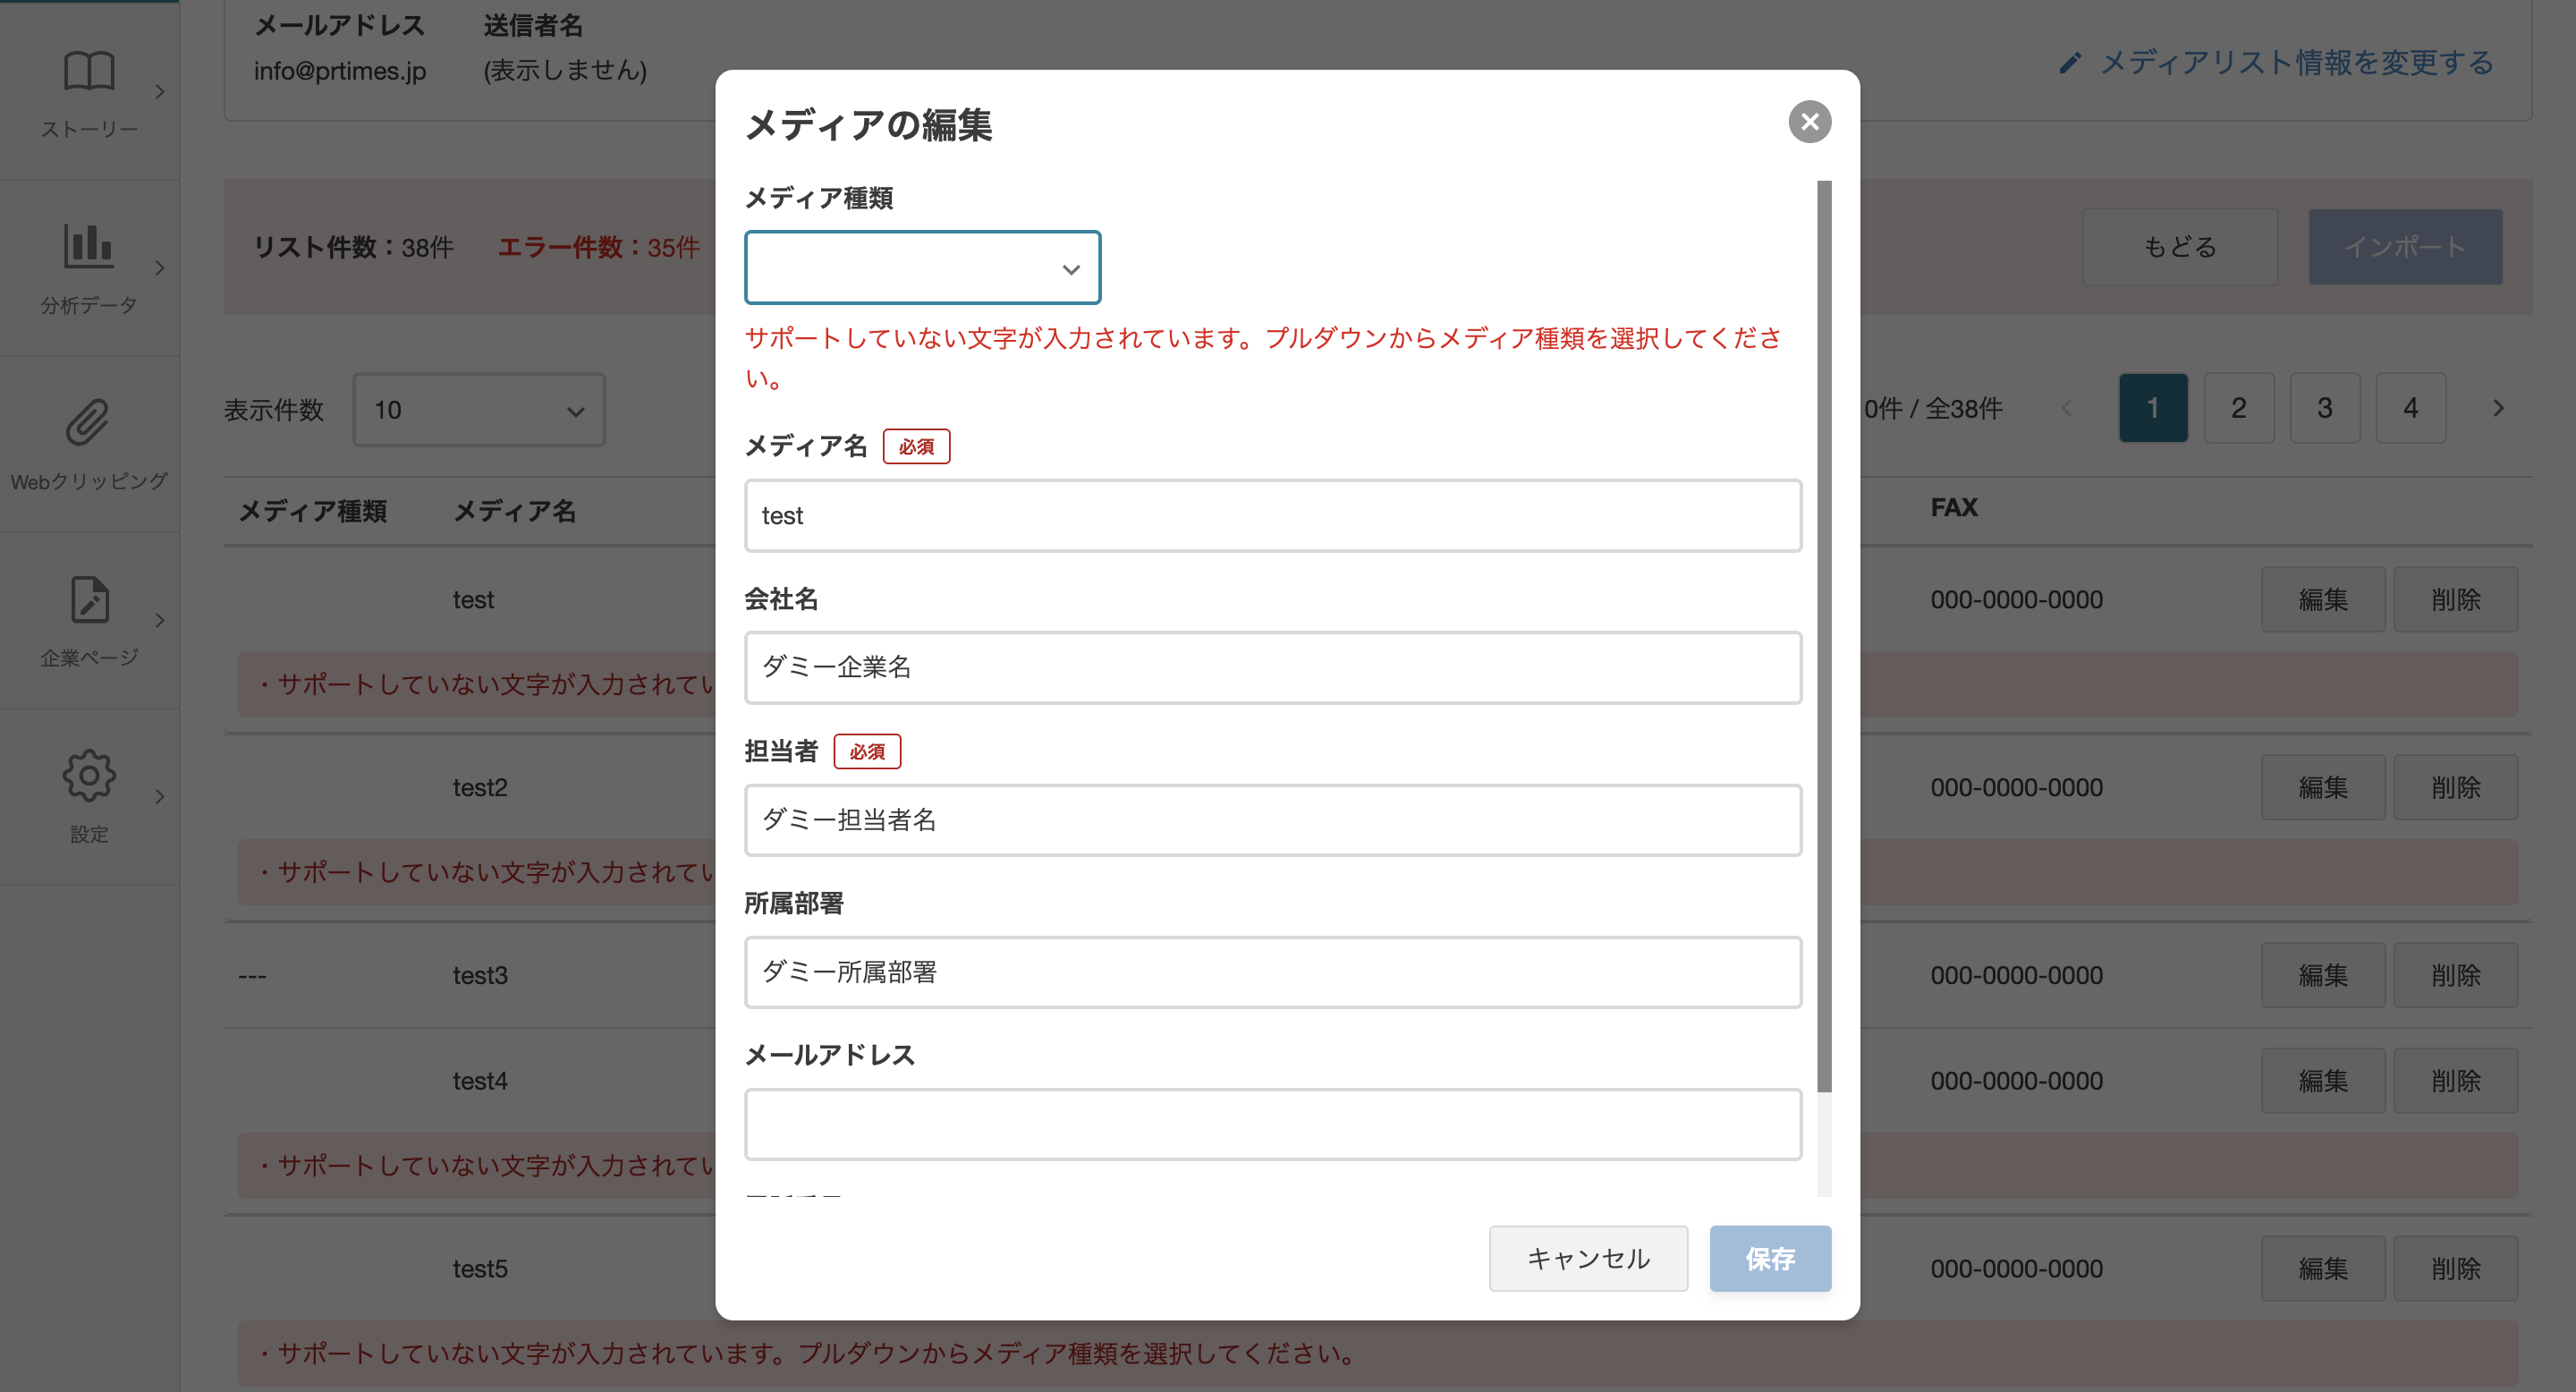Image resolution: width=2576 pixels, height=1392 pixels.
Task: Open the 表示件数 dropdown showing 10
Action: 479,410
